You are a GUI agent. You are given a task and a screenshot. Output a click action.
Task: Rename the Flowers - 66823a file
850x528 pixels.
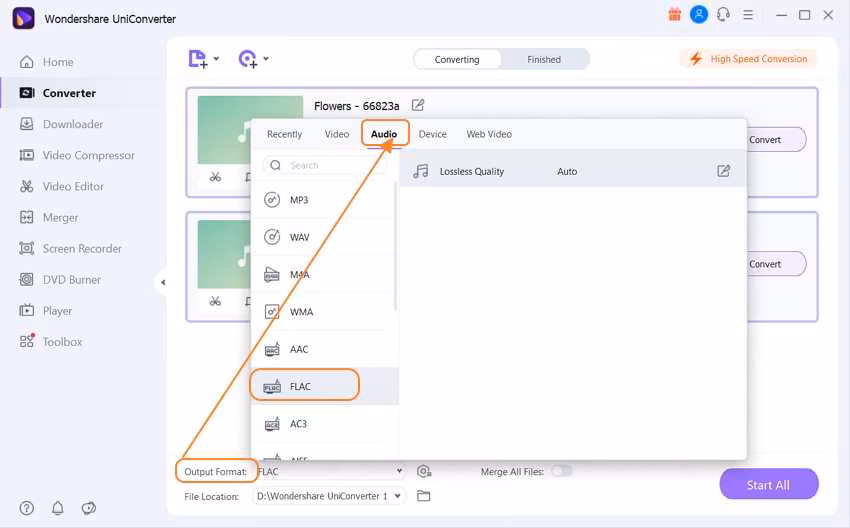coord(418,105)
